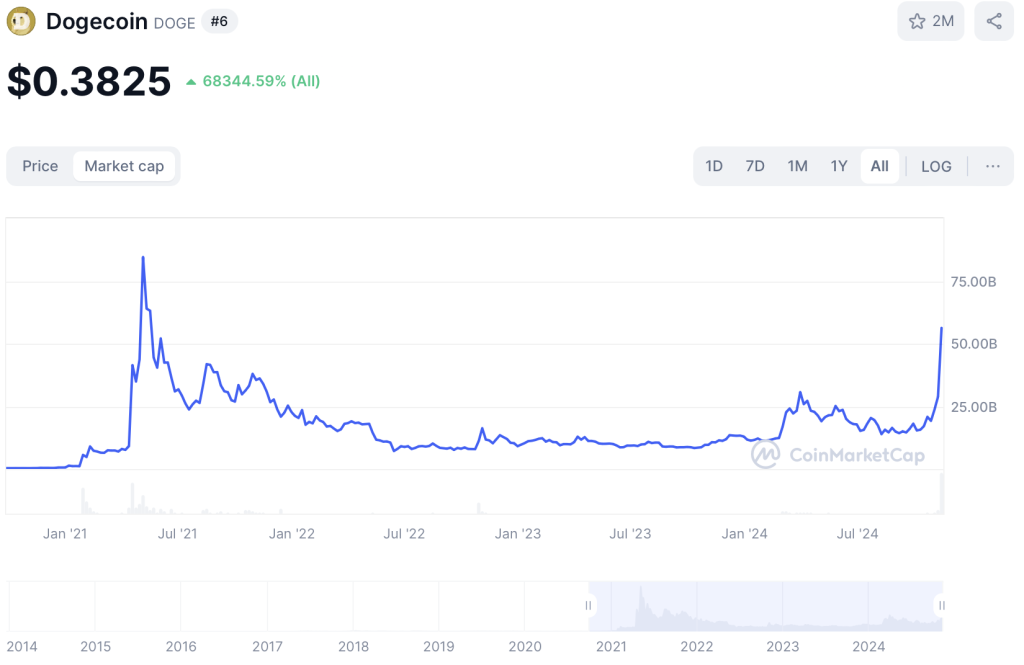Set chart range to 1Y
This screenshot has height=665, width=1024.
click(839, 167)
